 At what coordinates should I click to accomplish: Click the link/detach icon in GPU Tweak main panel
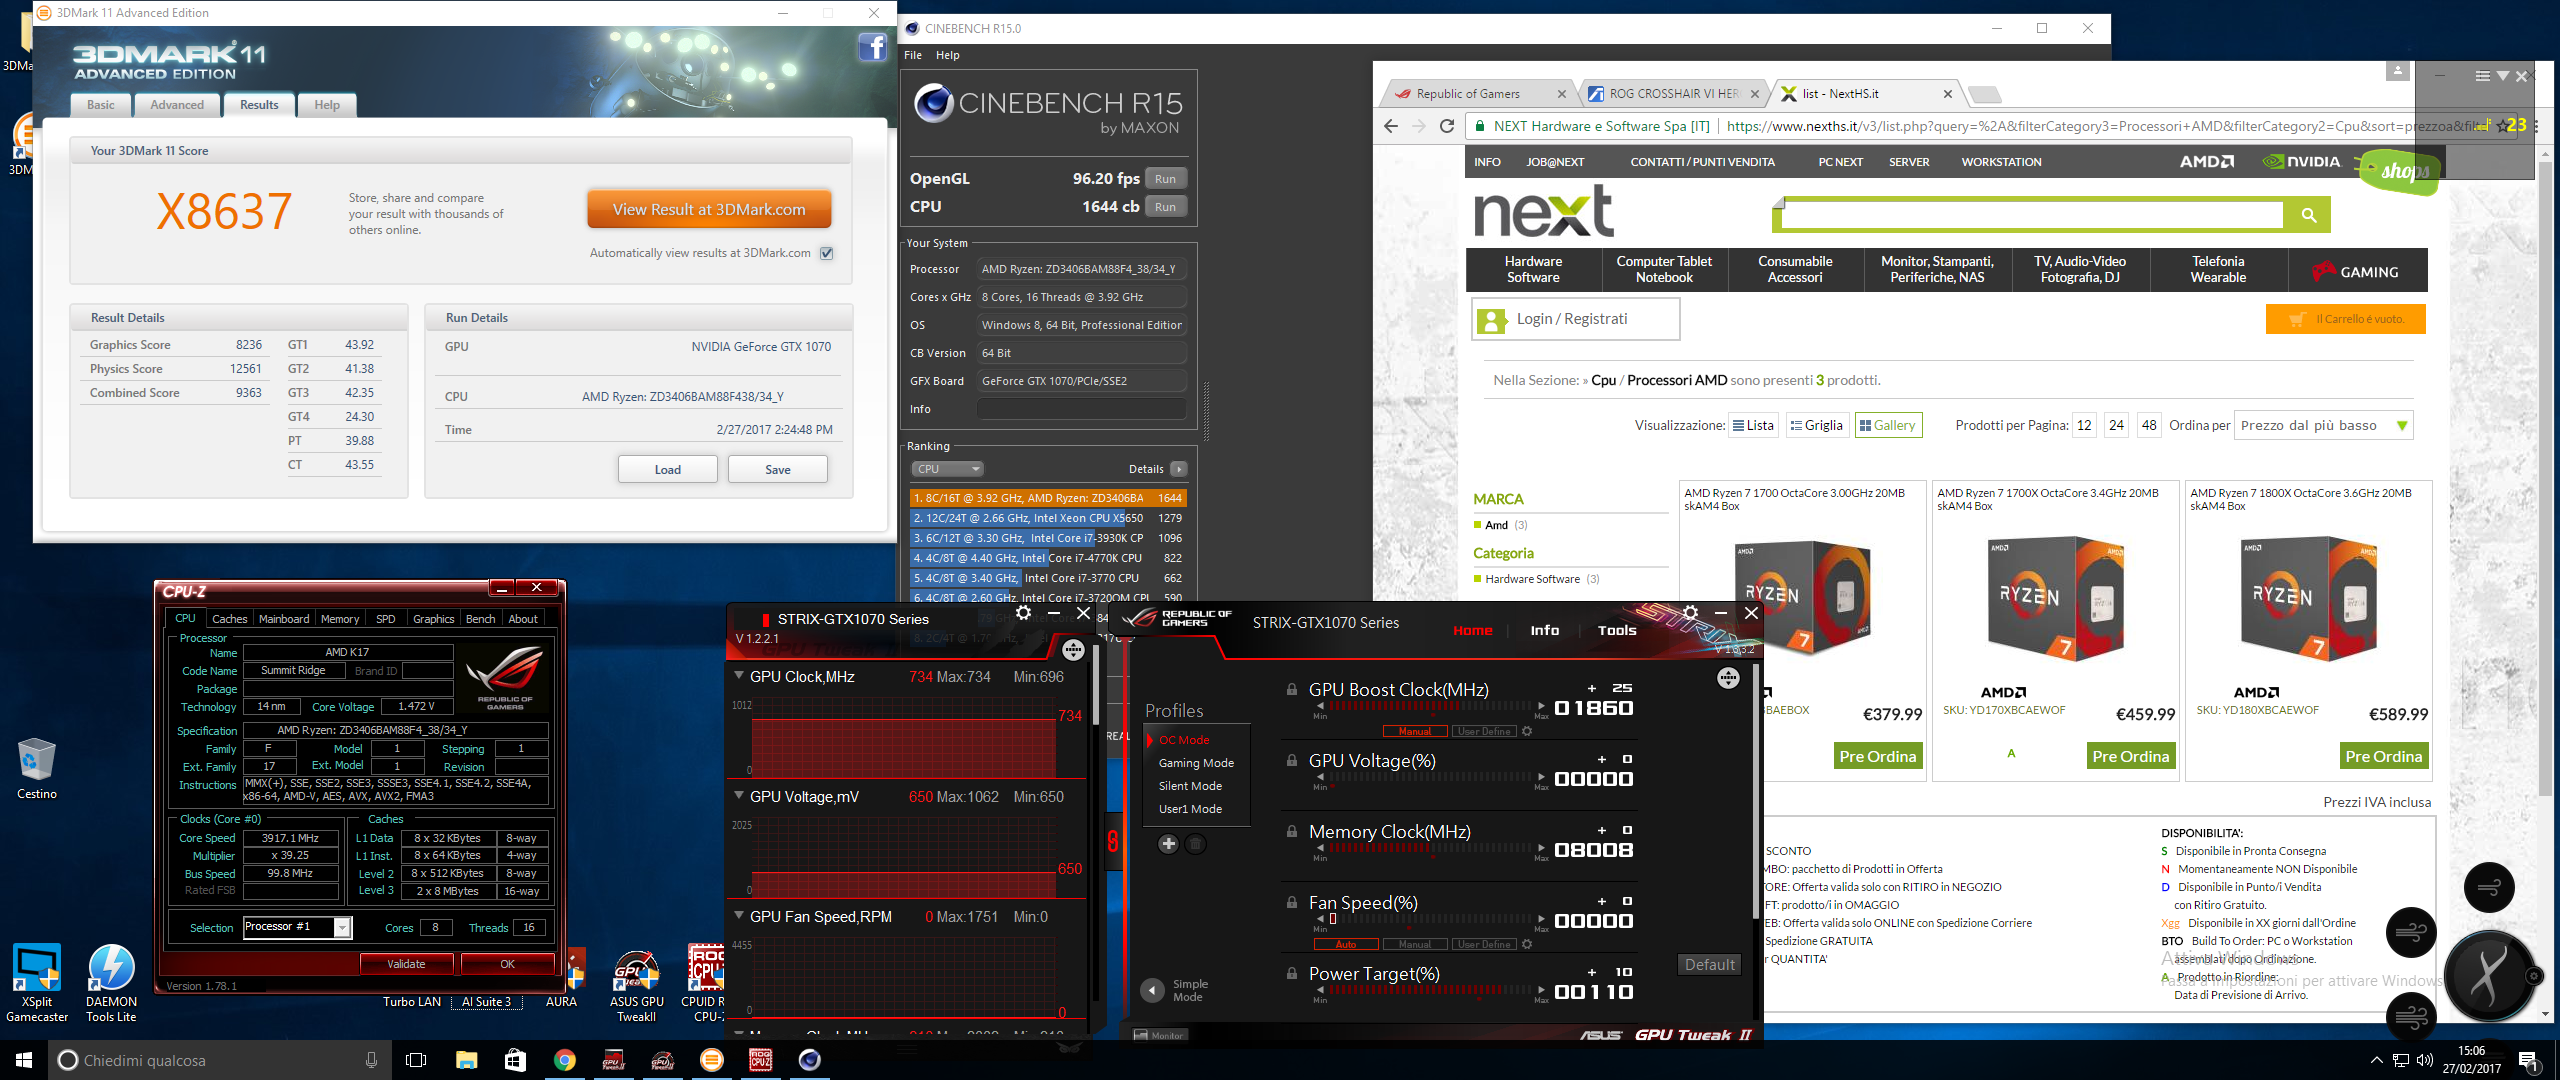point(1728,678)
